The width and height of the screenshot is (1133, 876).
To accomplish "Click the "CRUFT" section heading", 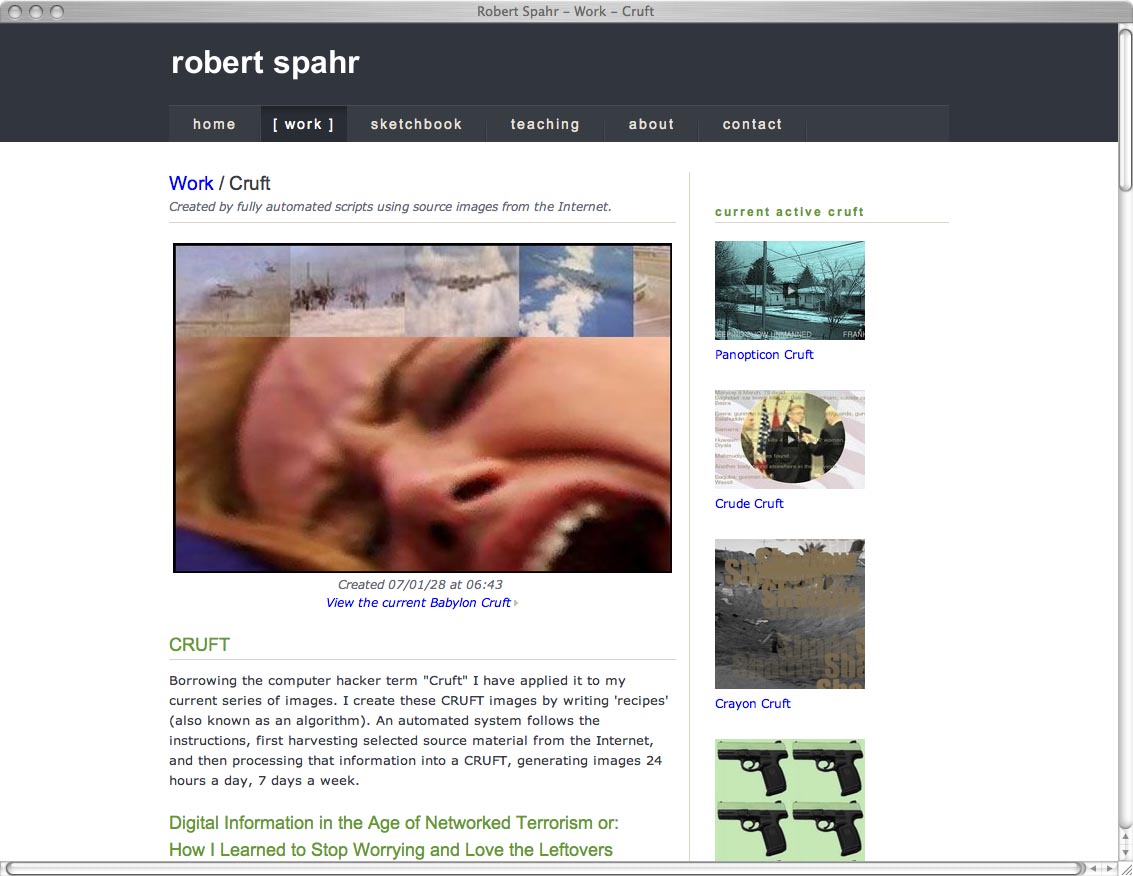I will [x=199, y=645].
